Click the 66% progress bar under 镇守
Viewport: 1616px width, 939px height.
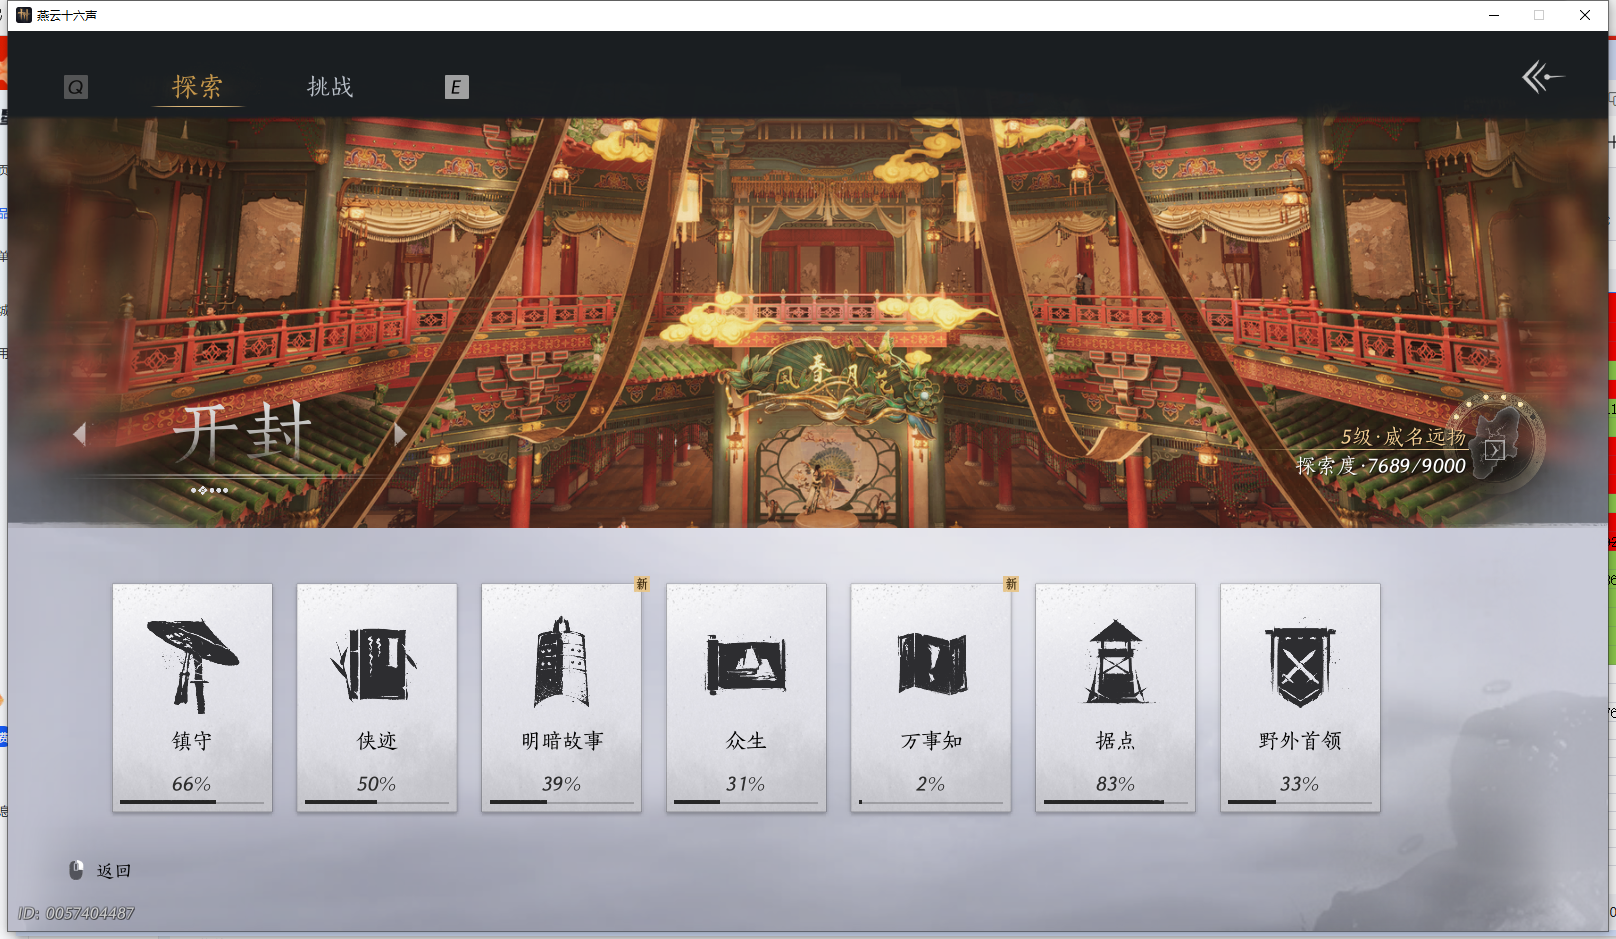tap(192, 802)
